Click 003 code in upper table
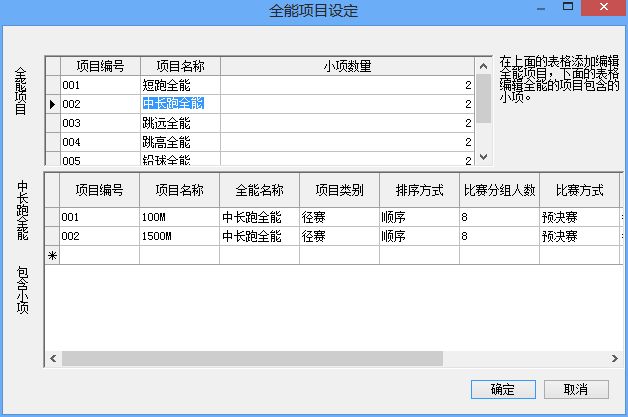Viewport: 628px width, 417px height. click(x=101, y=123)
